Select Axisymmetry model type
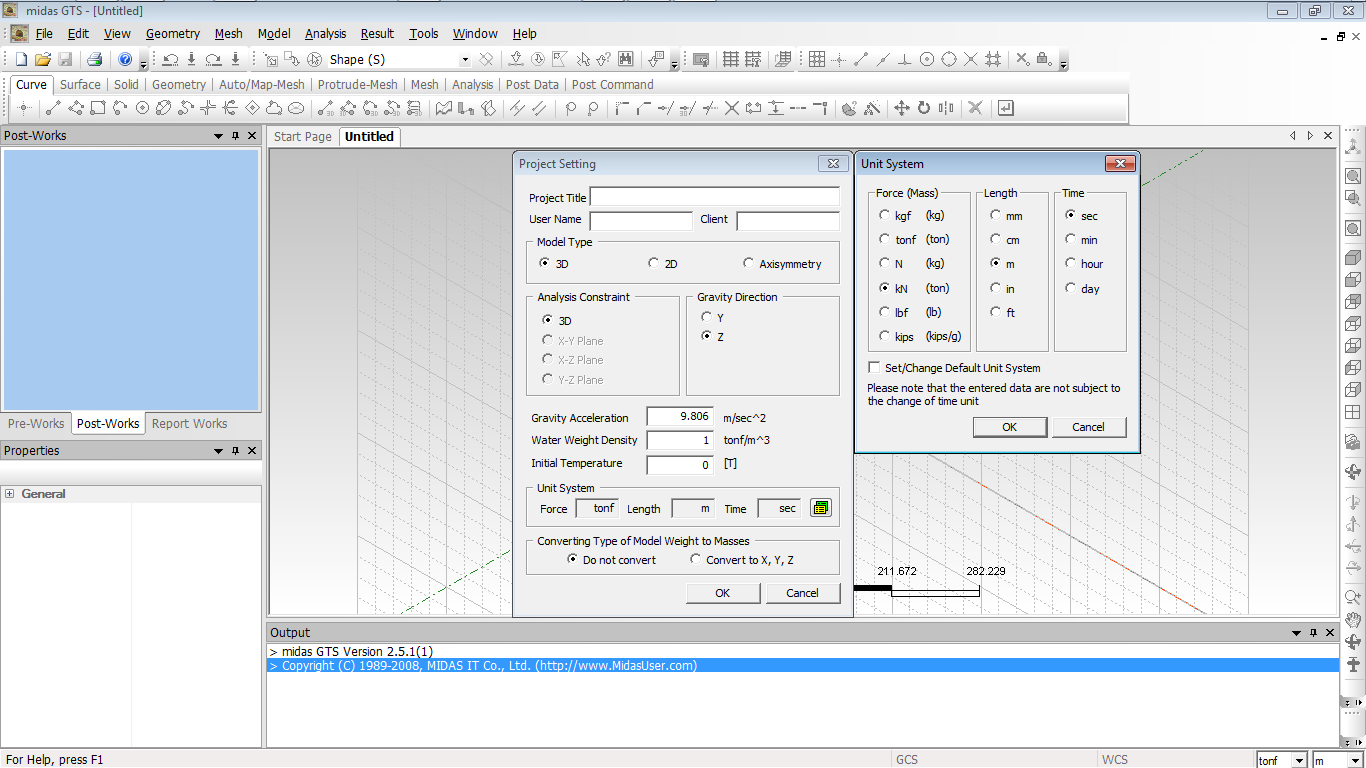 tap(748, 264)
